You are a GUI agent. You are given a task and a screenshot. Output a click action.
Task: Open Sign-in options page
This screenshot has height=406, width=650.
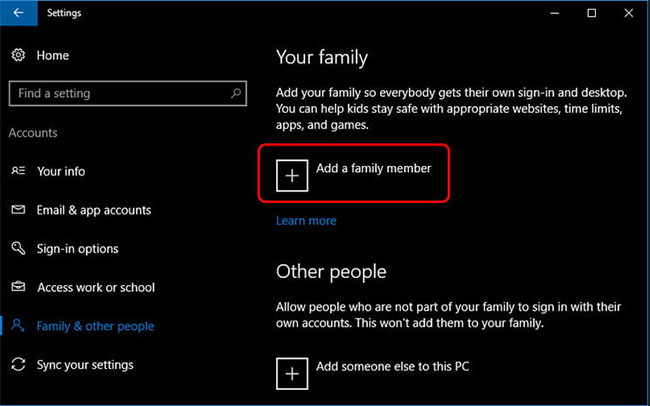(77, 249)
